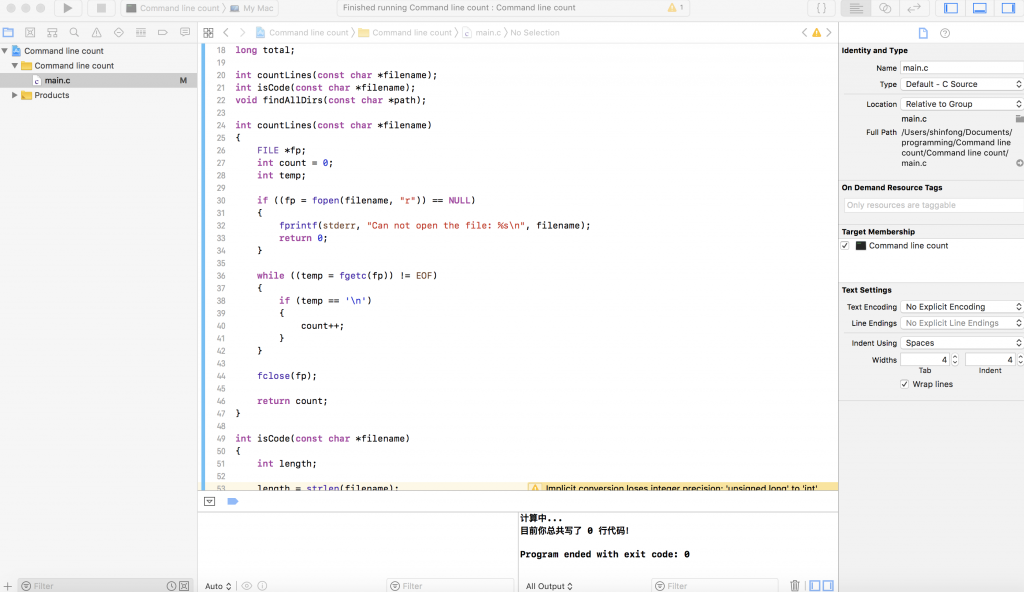Reveal main.c in Finder arrow
The width and height of the screenshot is (1024, 592).
click(1019, 163)
